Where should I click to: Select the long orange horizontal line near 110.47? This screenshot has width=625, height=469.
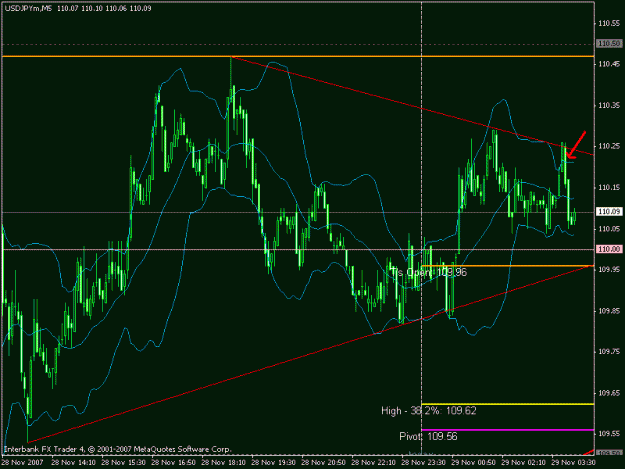click(298, 57)
